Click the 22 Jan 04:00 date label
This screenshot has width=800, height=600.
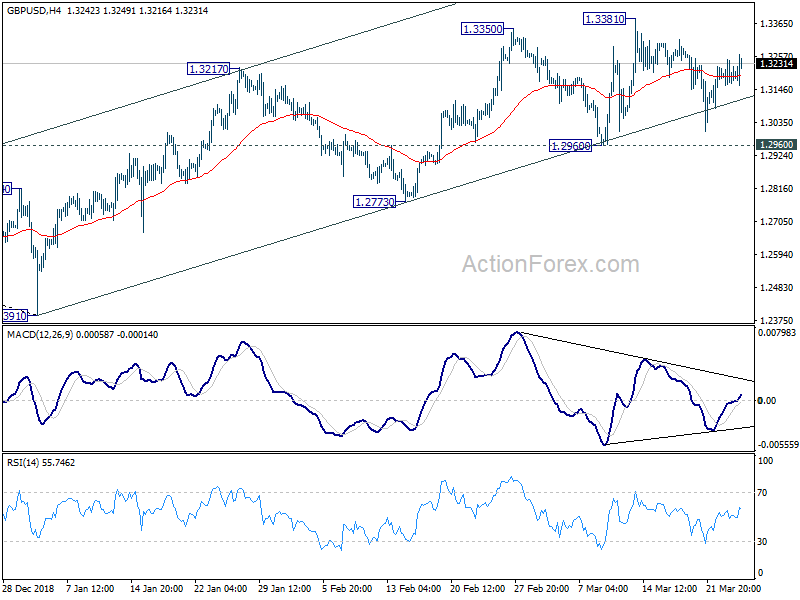(220, 588)
